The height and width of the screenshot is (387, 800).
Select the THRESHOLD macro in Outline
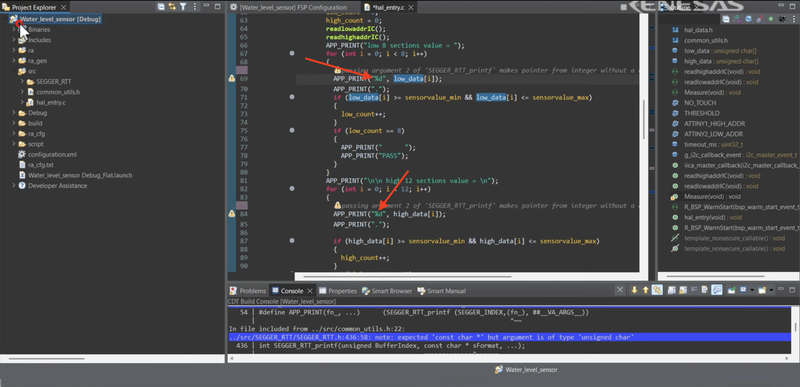(x=696, y=113)
